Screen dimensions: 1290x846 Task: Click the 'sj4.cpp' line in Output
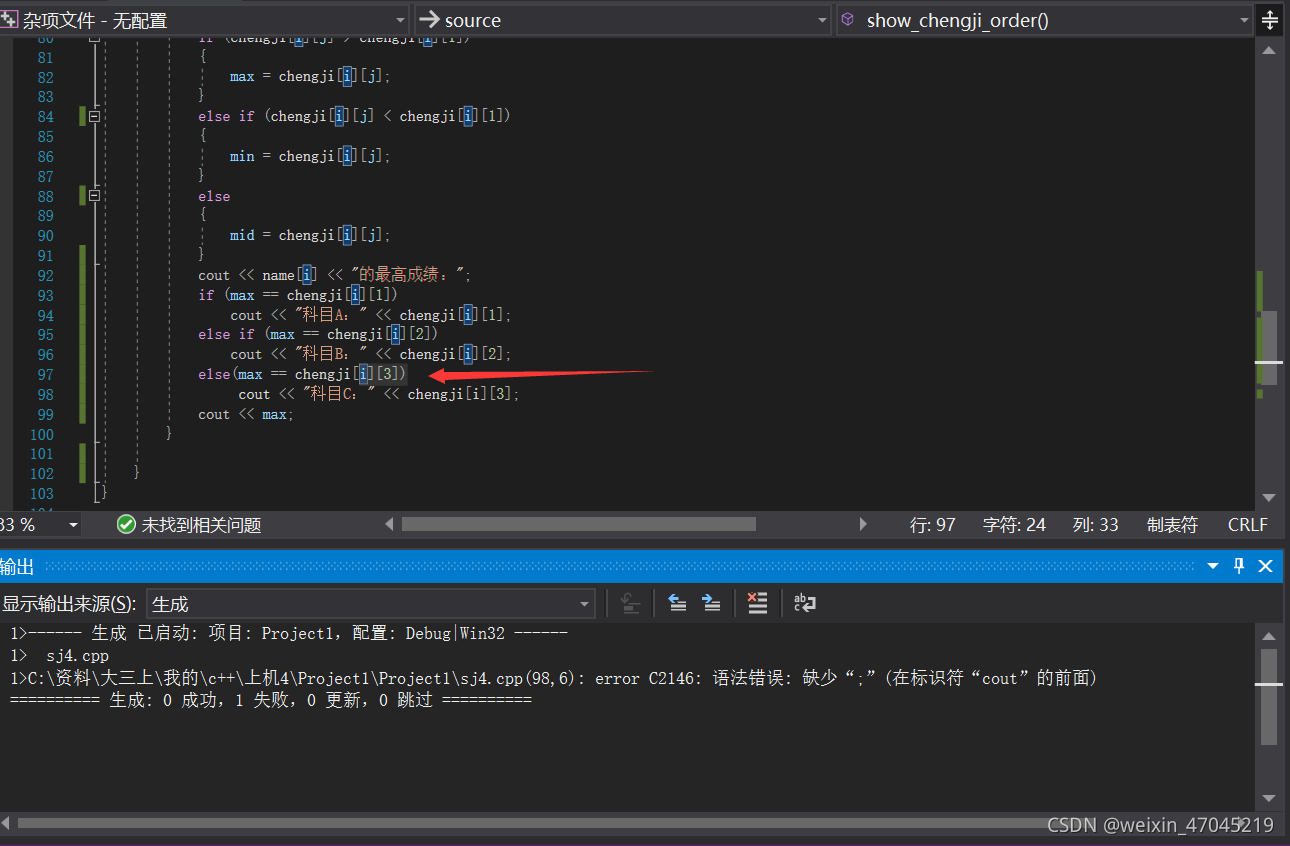77,656
